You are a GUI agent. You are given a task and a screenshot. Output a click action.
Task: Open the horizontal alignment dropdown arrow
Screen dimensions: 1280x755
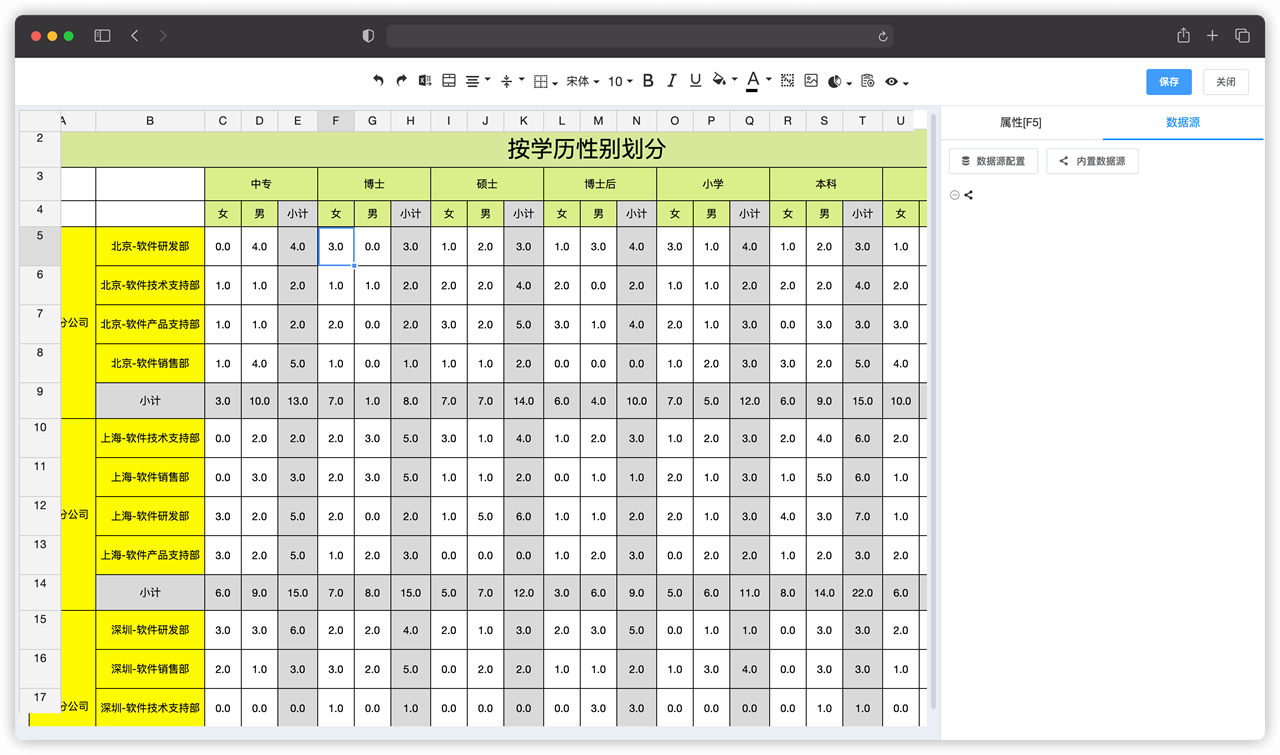pos(488,81)
